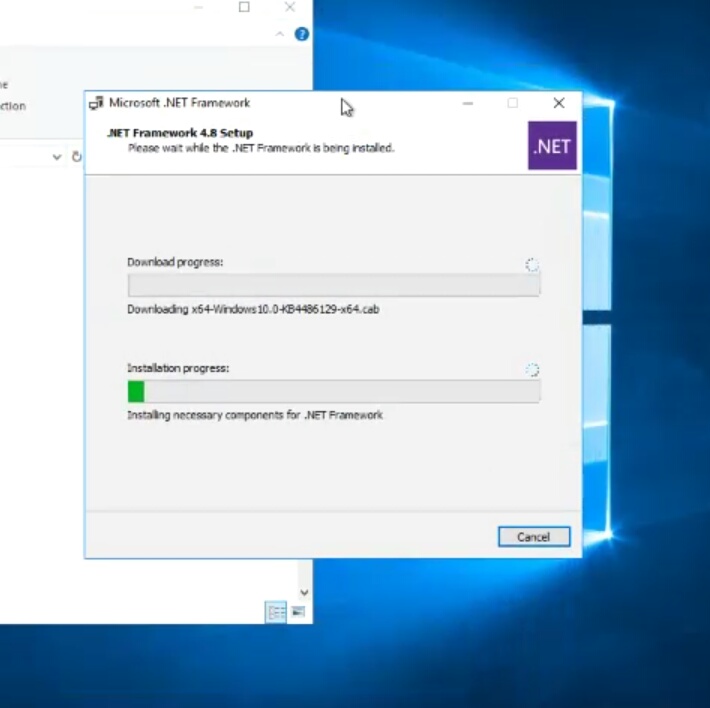Viewport: 710px width, 708px height.
Task: Click the scroll-down arrow in File Explorer
Action: point(304,592)
